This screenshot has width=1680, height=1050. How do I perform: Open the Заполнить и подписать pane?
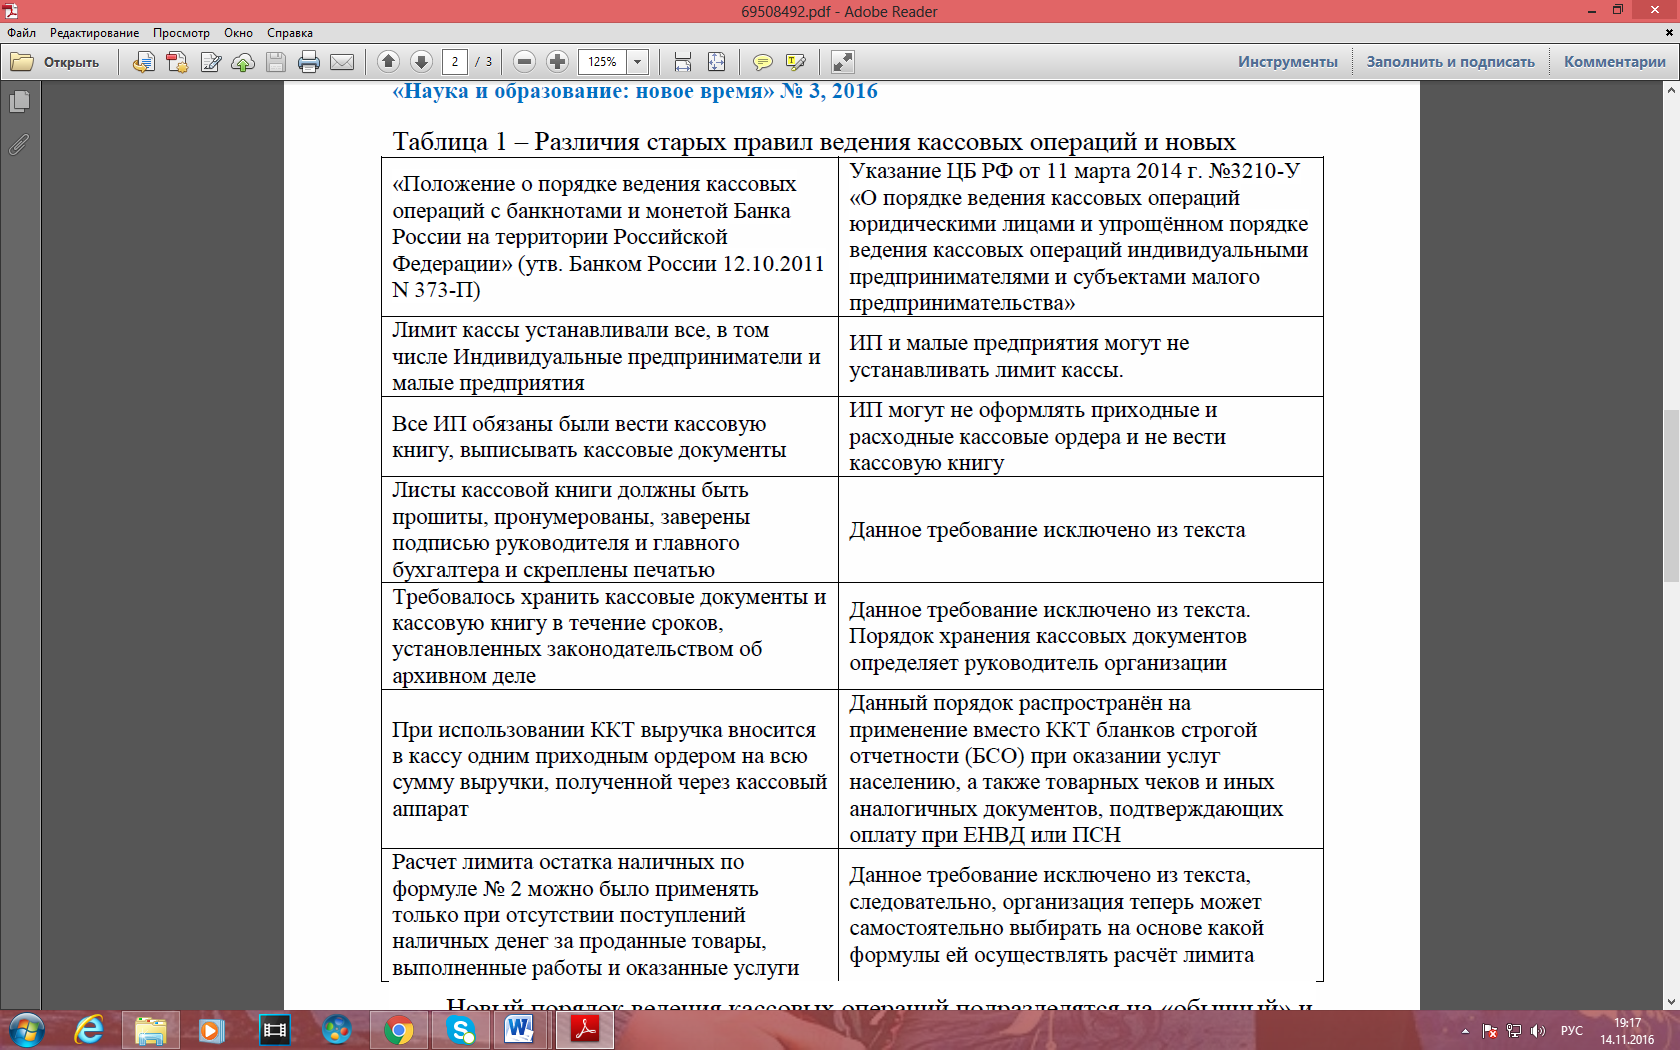coord(1450,62)
